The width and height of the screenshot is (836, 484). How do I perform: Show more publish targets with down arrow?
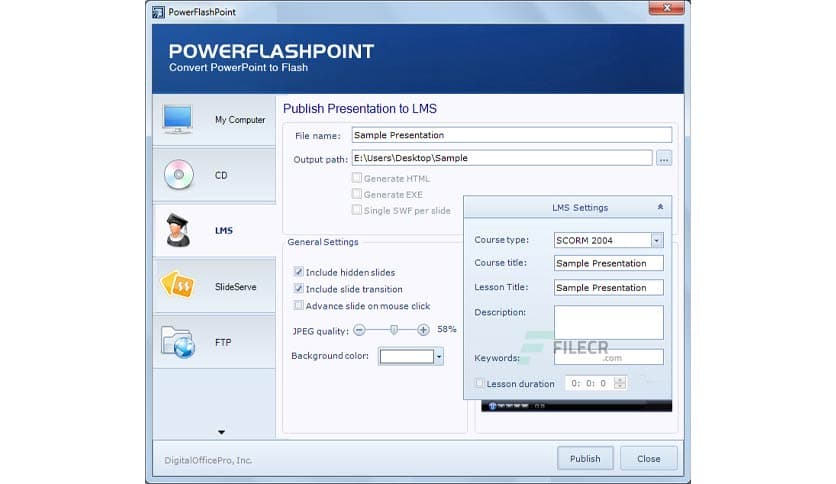point(221,432)
